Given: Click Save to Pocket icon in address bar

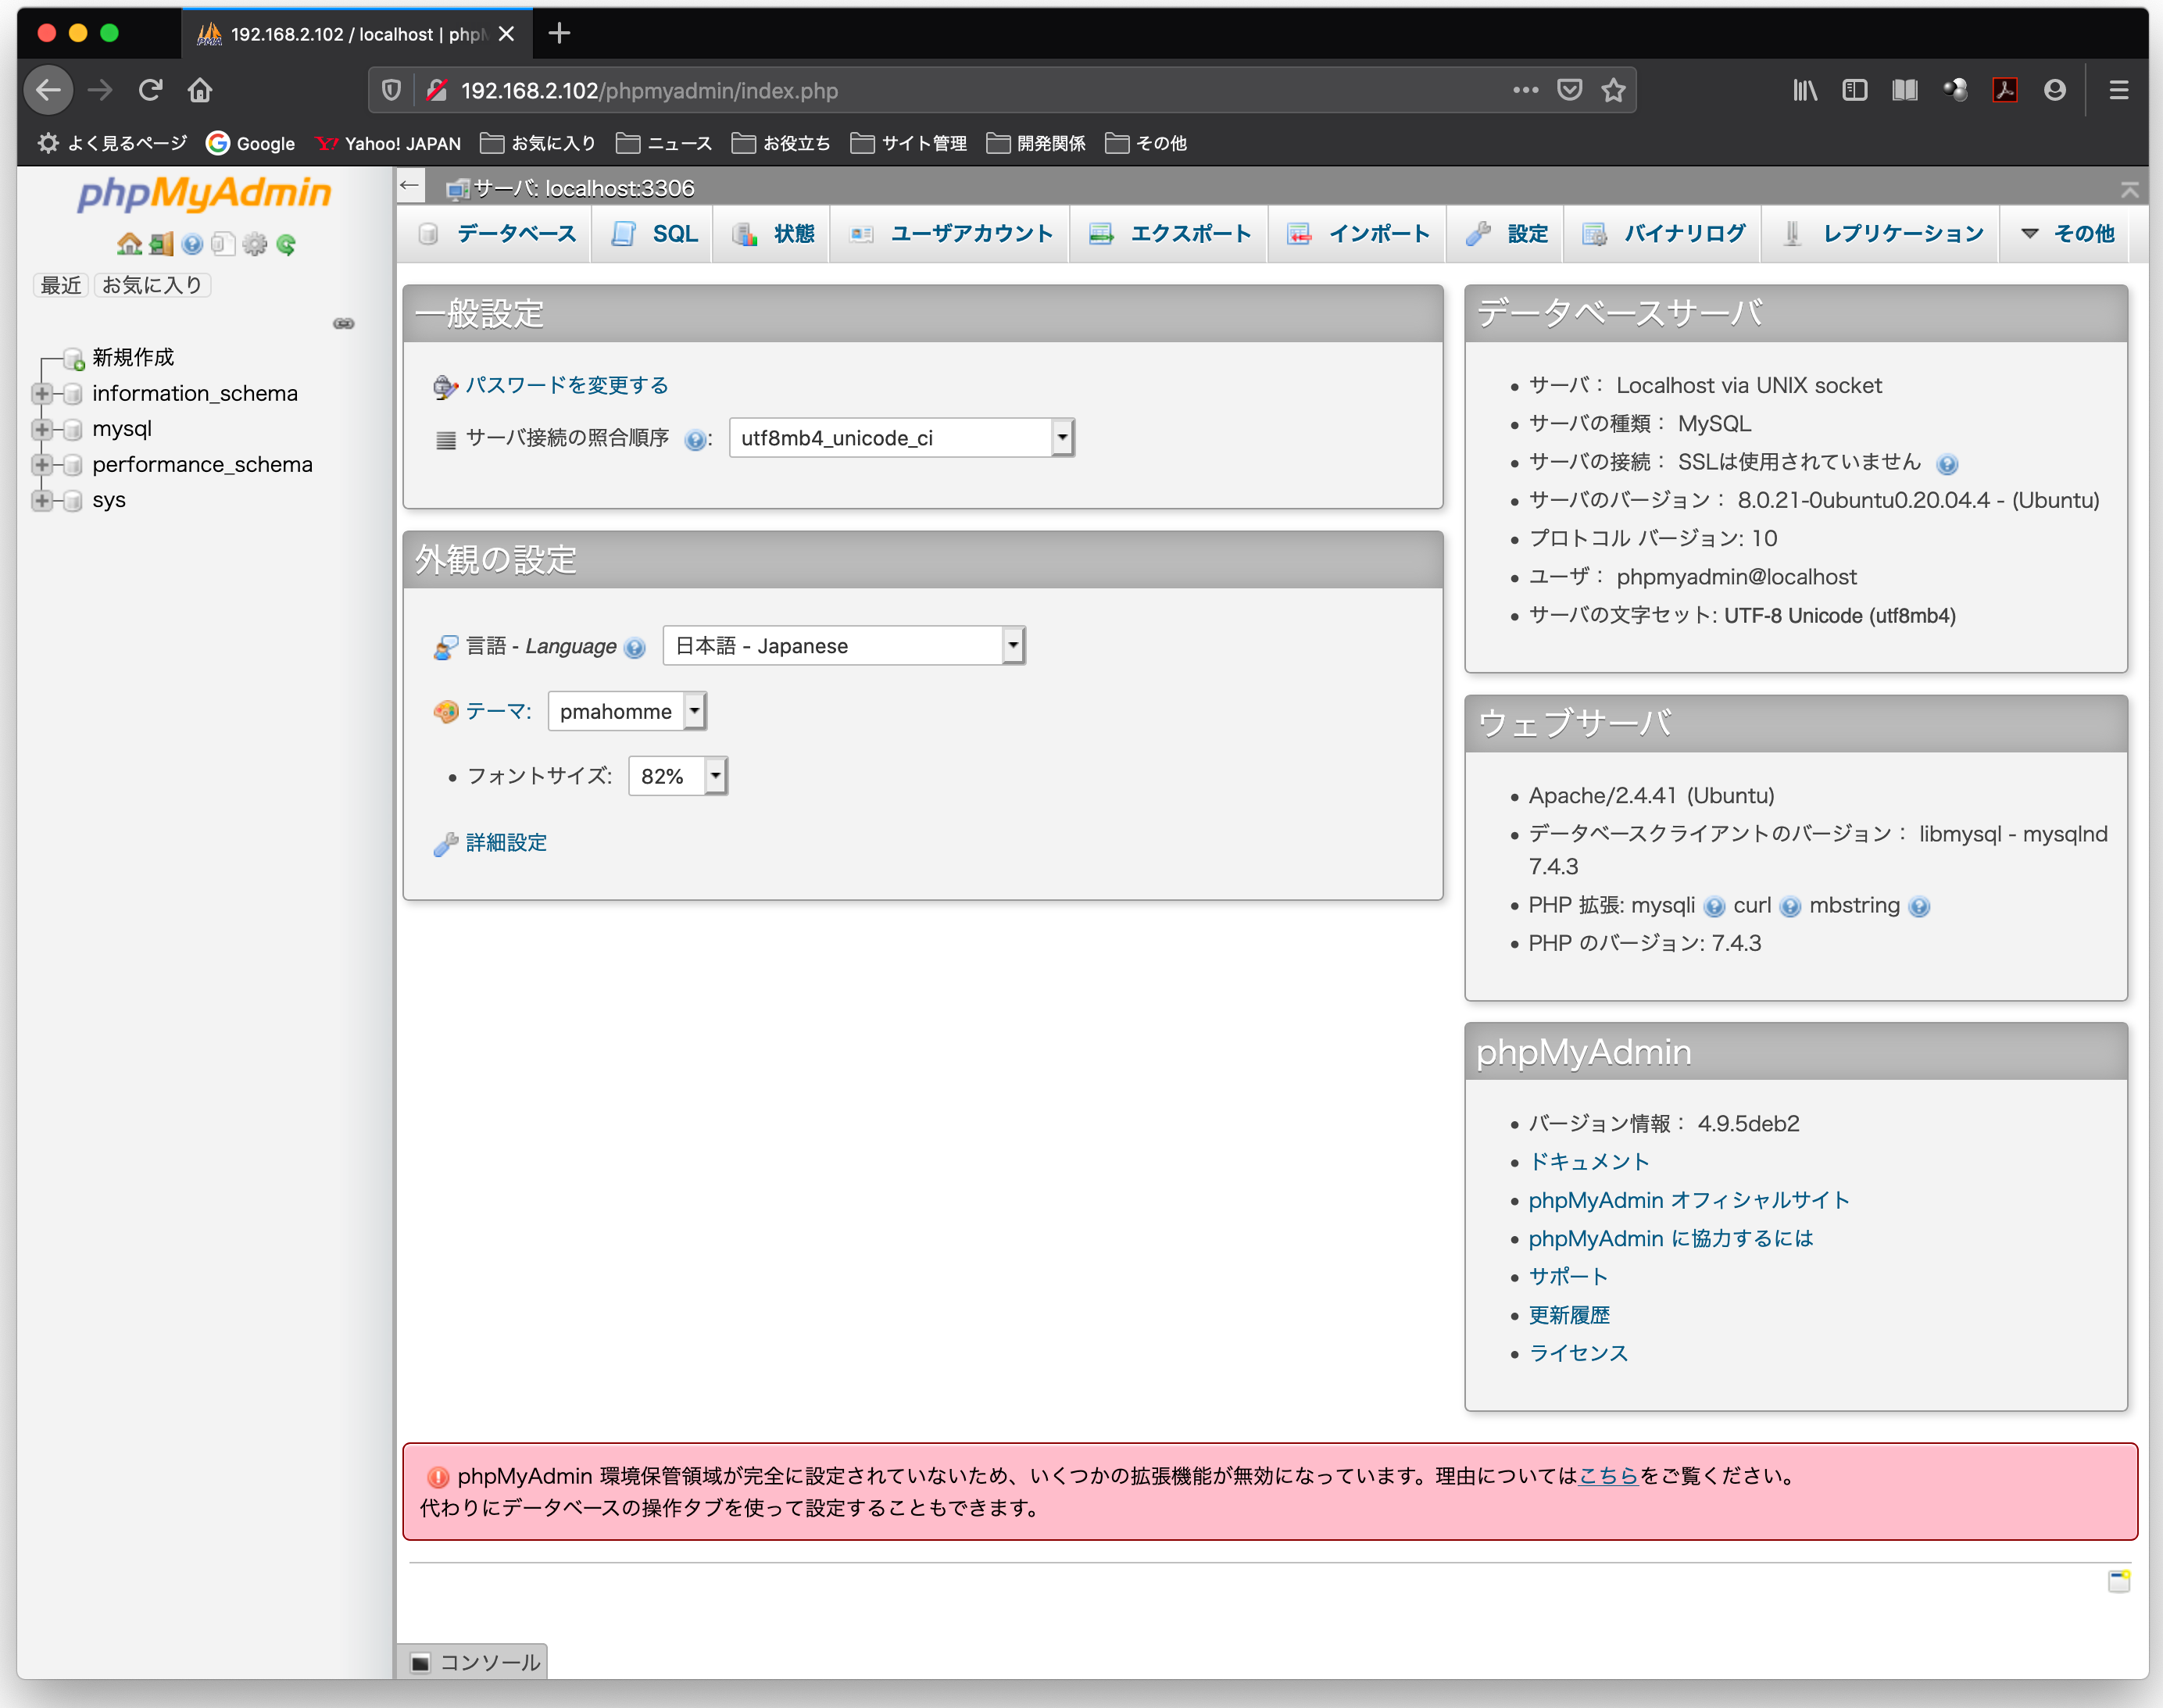Looking at the screenshot, I should pyautogui.click(x=1569, y=90).
